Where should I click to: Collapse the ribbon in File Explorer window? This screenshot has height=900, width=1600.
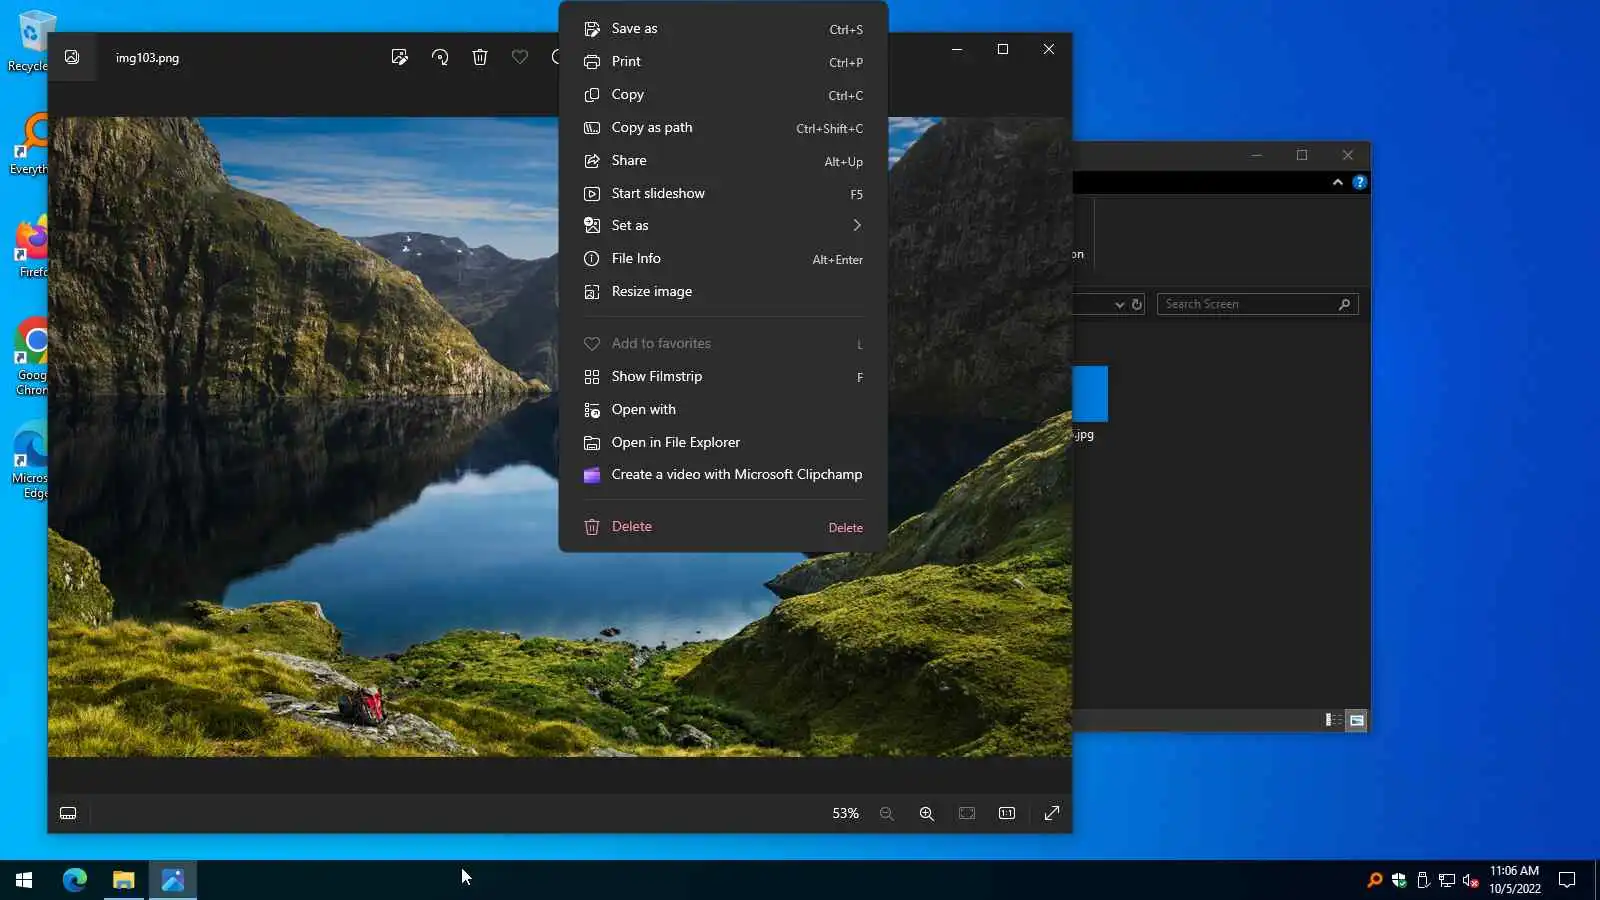point(1337,182)
